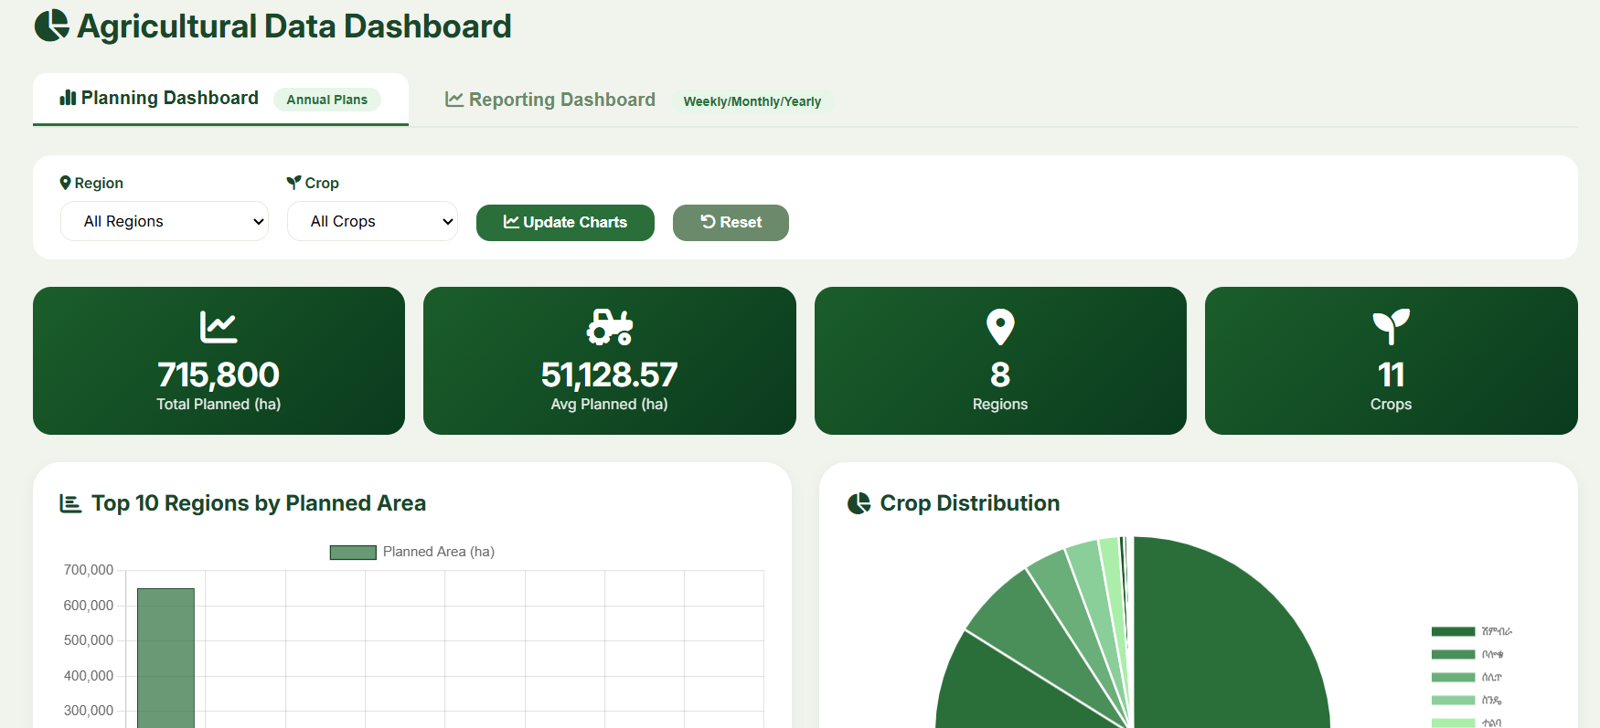Click the map pin icon beside the Region label
Image resolution: width=1600 pixels, height=728 pixels.
pos(65,183)
